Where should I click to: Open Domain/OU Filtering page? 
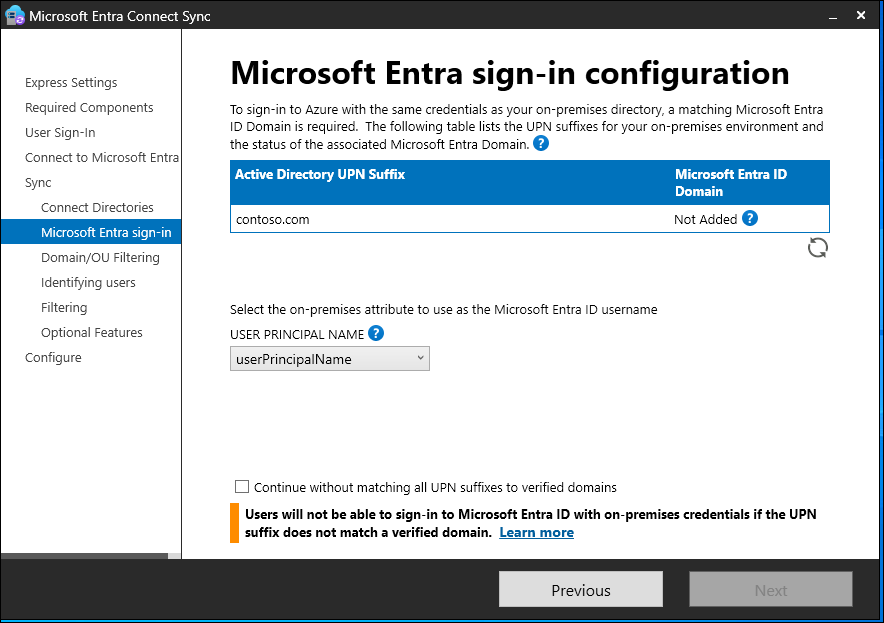coord(100,258)
